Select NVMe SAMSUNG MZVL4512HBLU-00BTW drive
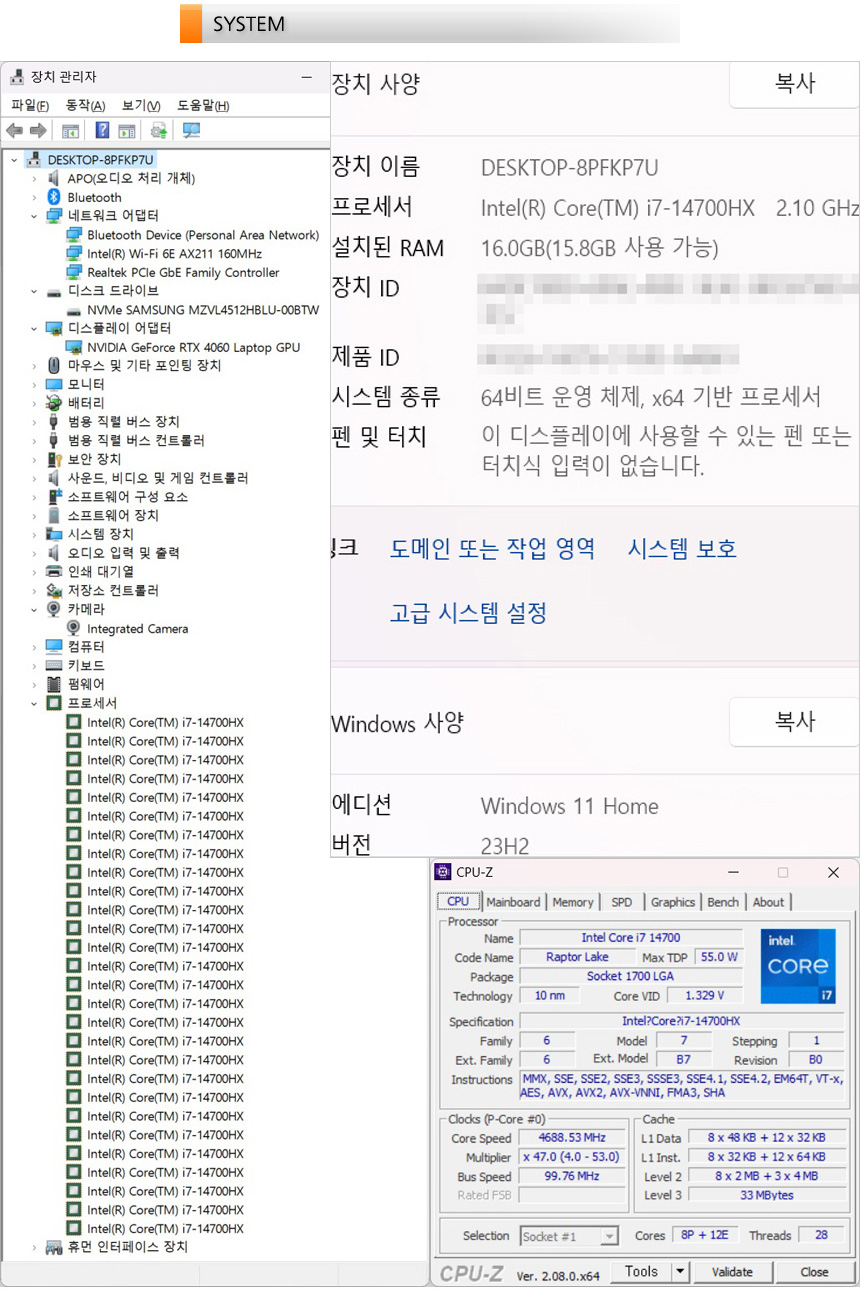This screenshot has height=1291, width=860. [x=203, y=310]
